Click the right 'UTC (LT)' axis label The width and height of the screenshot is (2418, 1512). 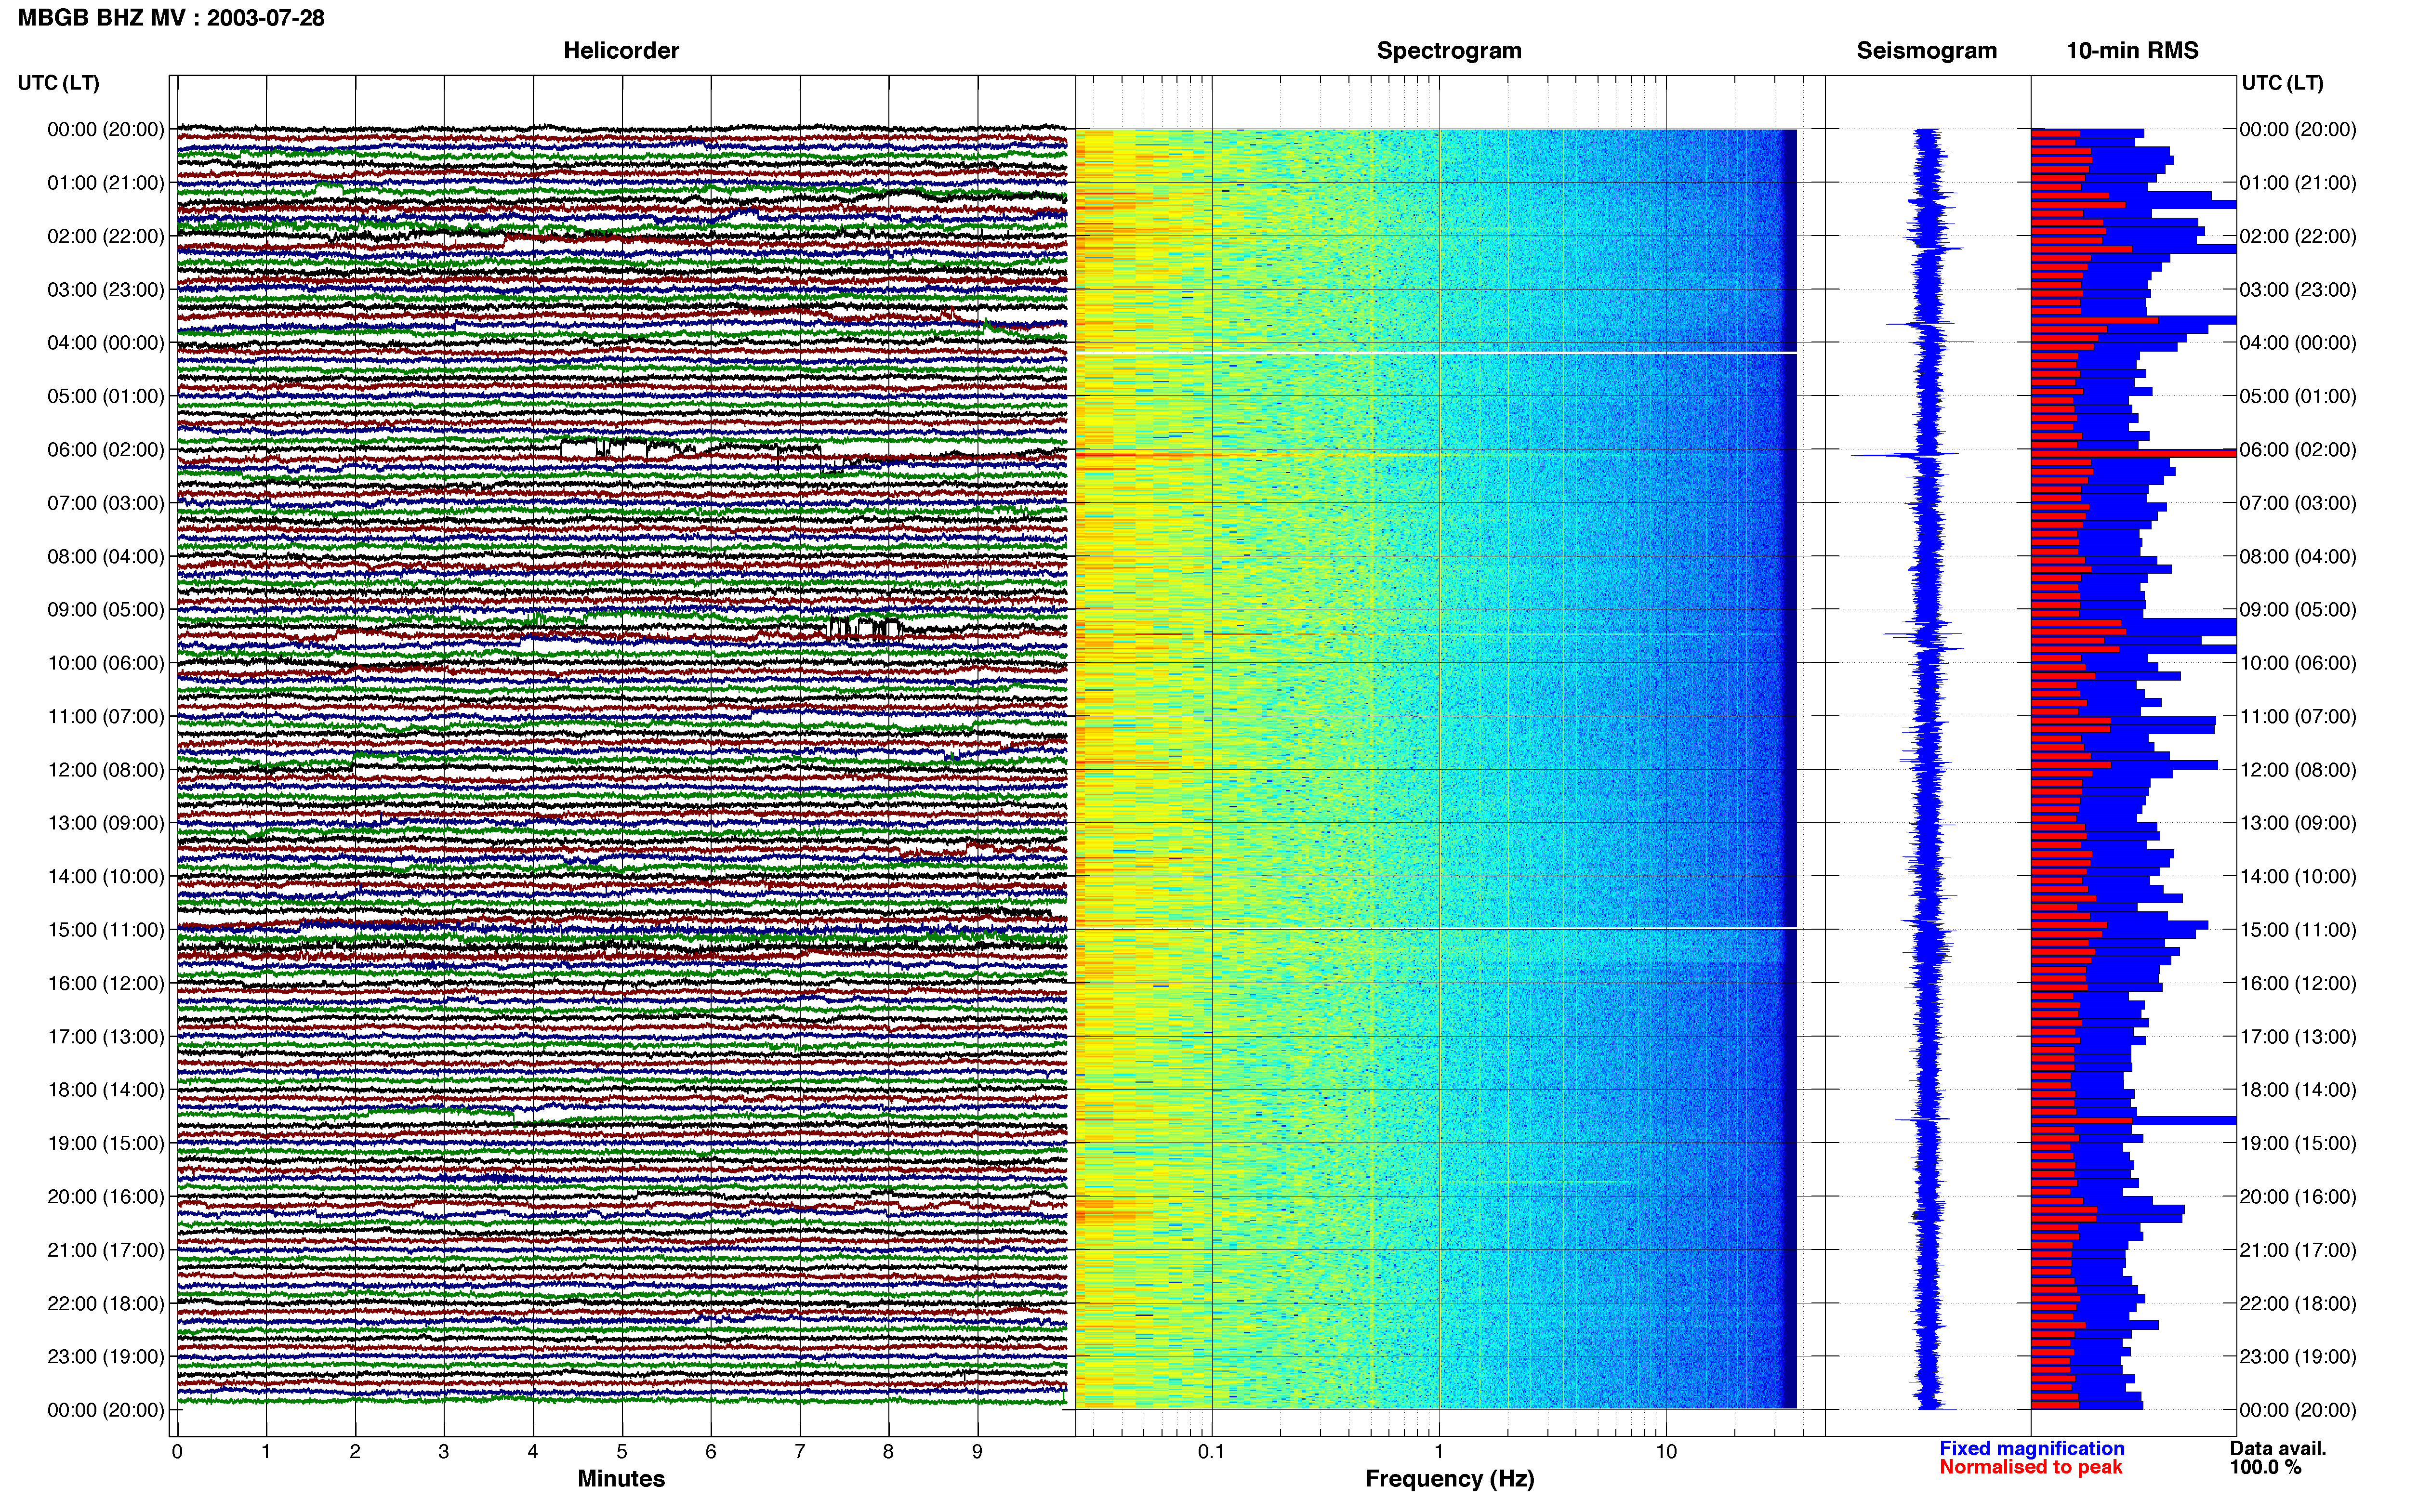coord(2282,83)
